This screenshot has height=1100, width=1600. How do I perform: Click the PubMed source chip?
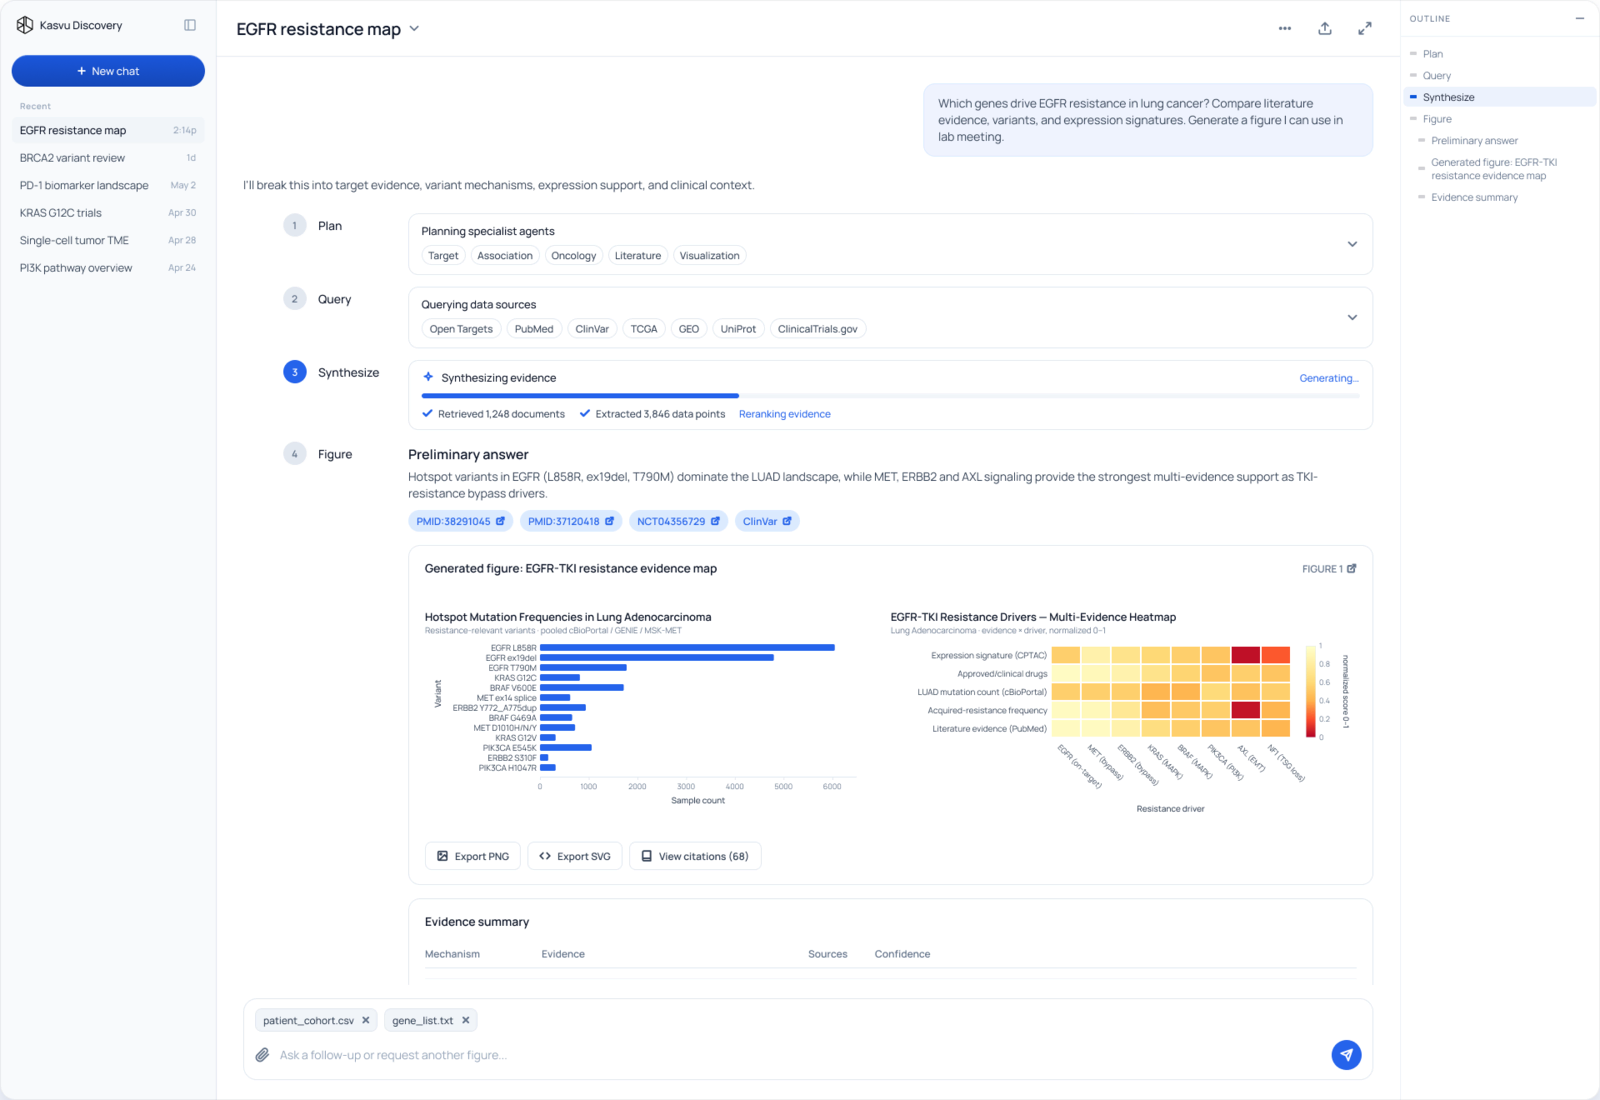(x=534, y=329)
